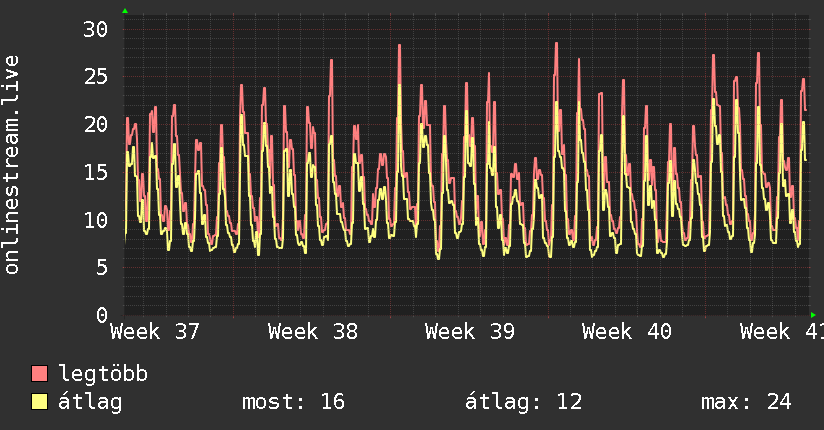Click the green arrow atop the y-axis
The width and height of the screenshot is (824, 430).
[125, 11]
